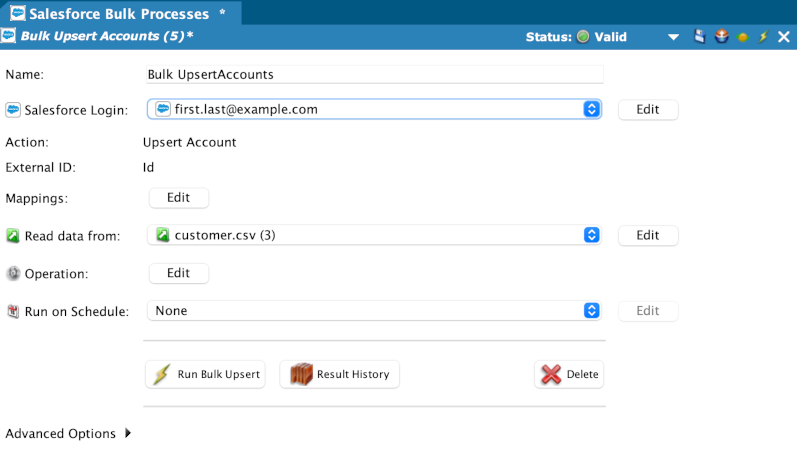Image resolution: width=797 pixels, height=471 pixels.
Task: Open the Salesforce Login dropdown
Action: tap(591, 109)
